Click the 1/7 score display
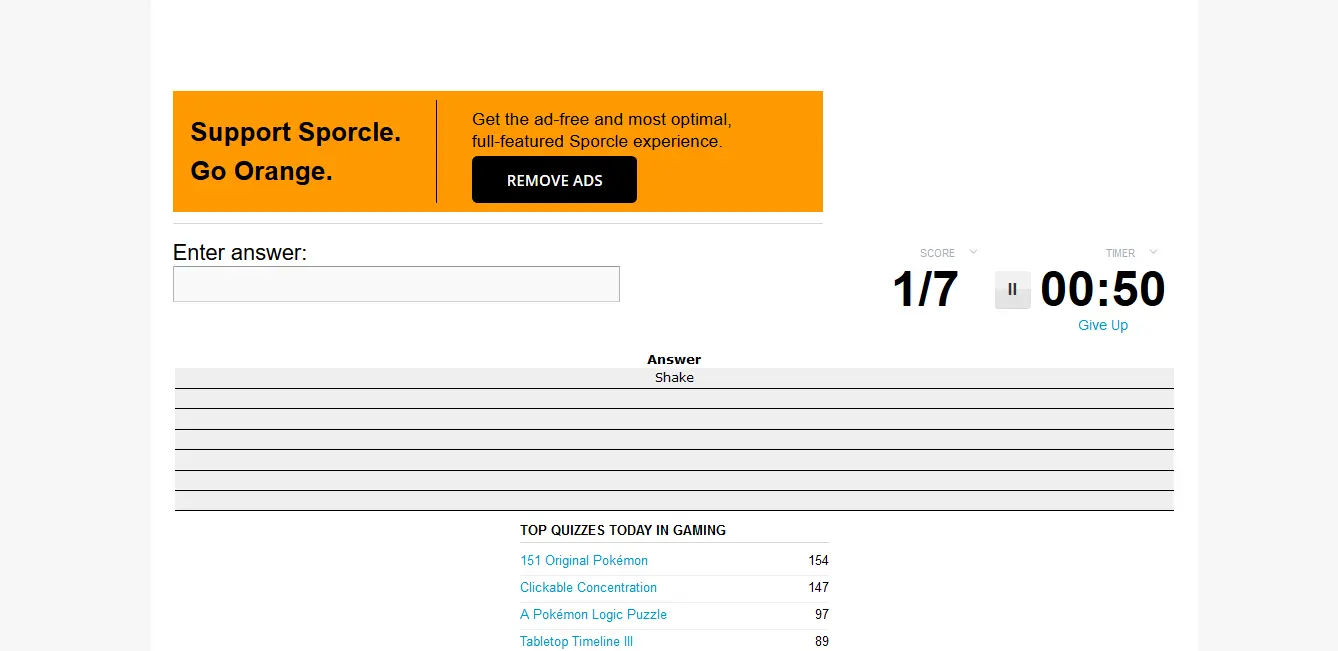Viewport: 1338px width, 651px height. [x=925, y=290]
